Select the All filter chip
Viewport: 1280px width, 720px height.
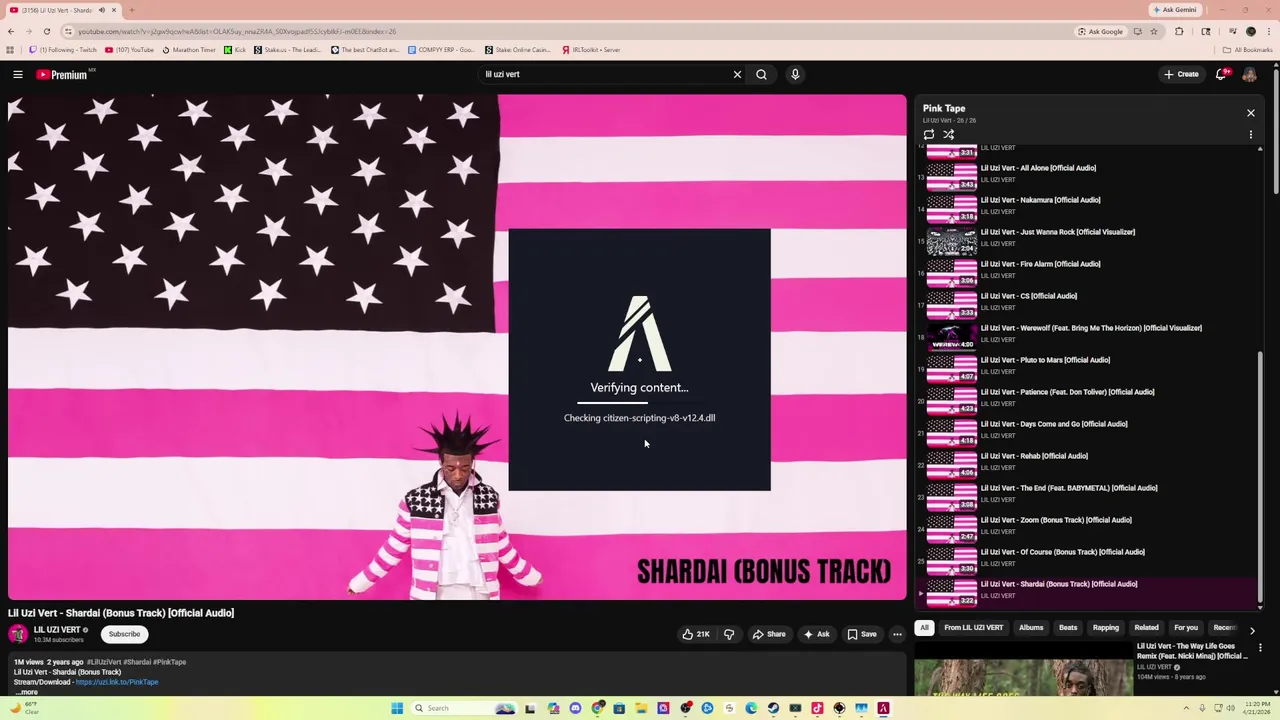coord(924,628)
